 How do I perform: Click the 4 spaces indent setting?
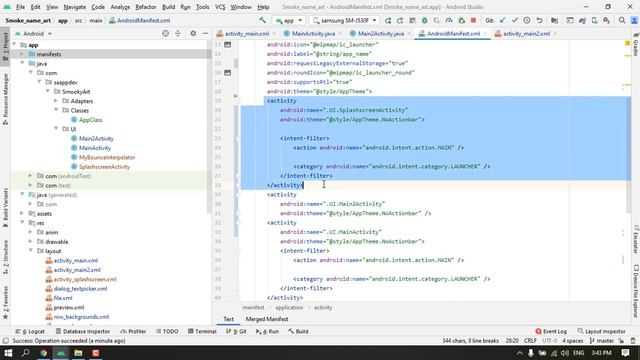point(573,341)
